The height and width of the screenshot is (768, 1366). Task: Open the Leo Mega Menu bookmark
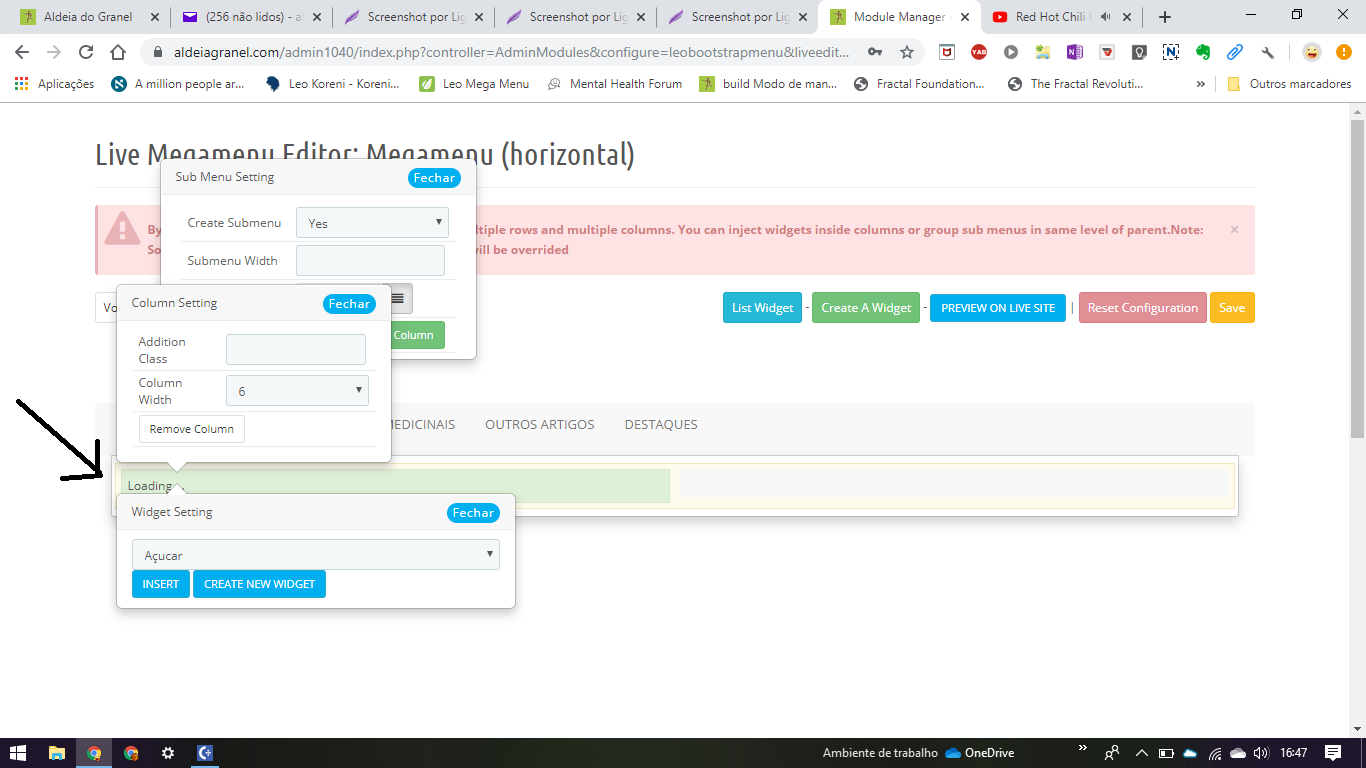(x=474, y=84)
